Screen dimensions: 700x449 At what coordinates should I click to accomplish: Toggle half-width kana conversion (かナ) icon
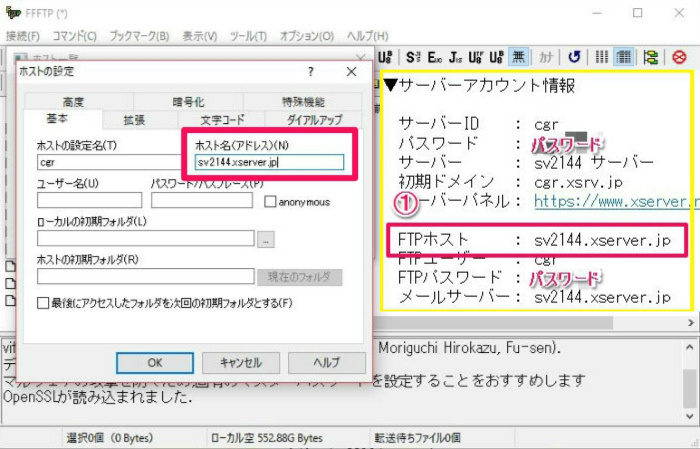pyautogui.click(x=546, y=57)
